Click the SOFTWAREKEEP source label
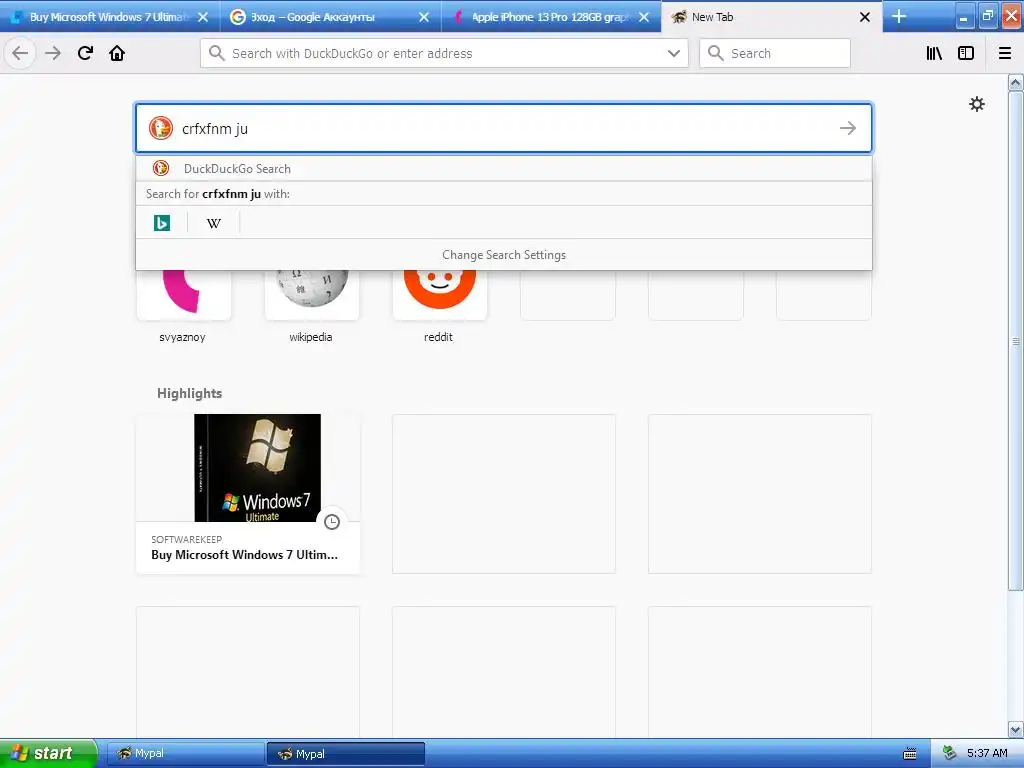1024x768 pixels. point(186,539)
